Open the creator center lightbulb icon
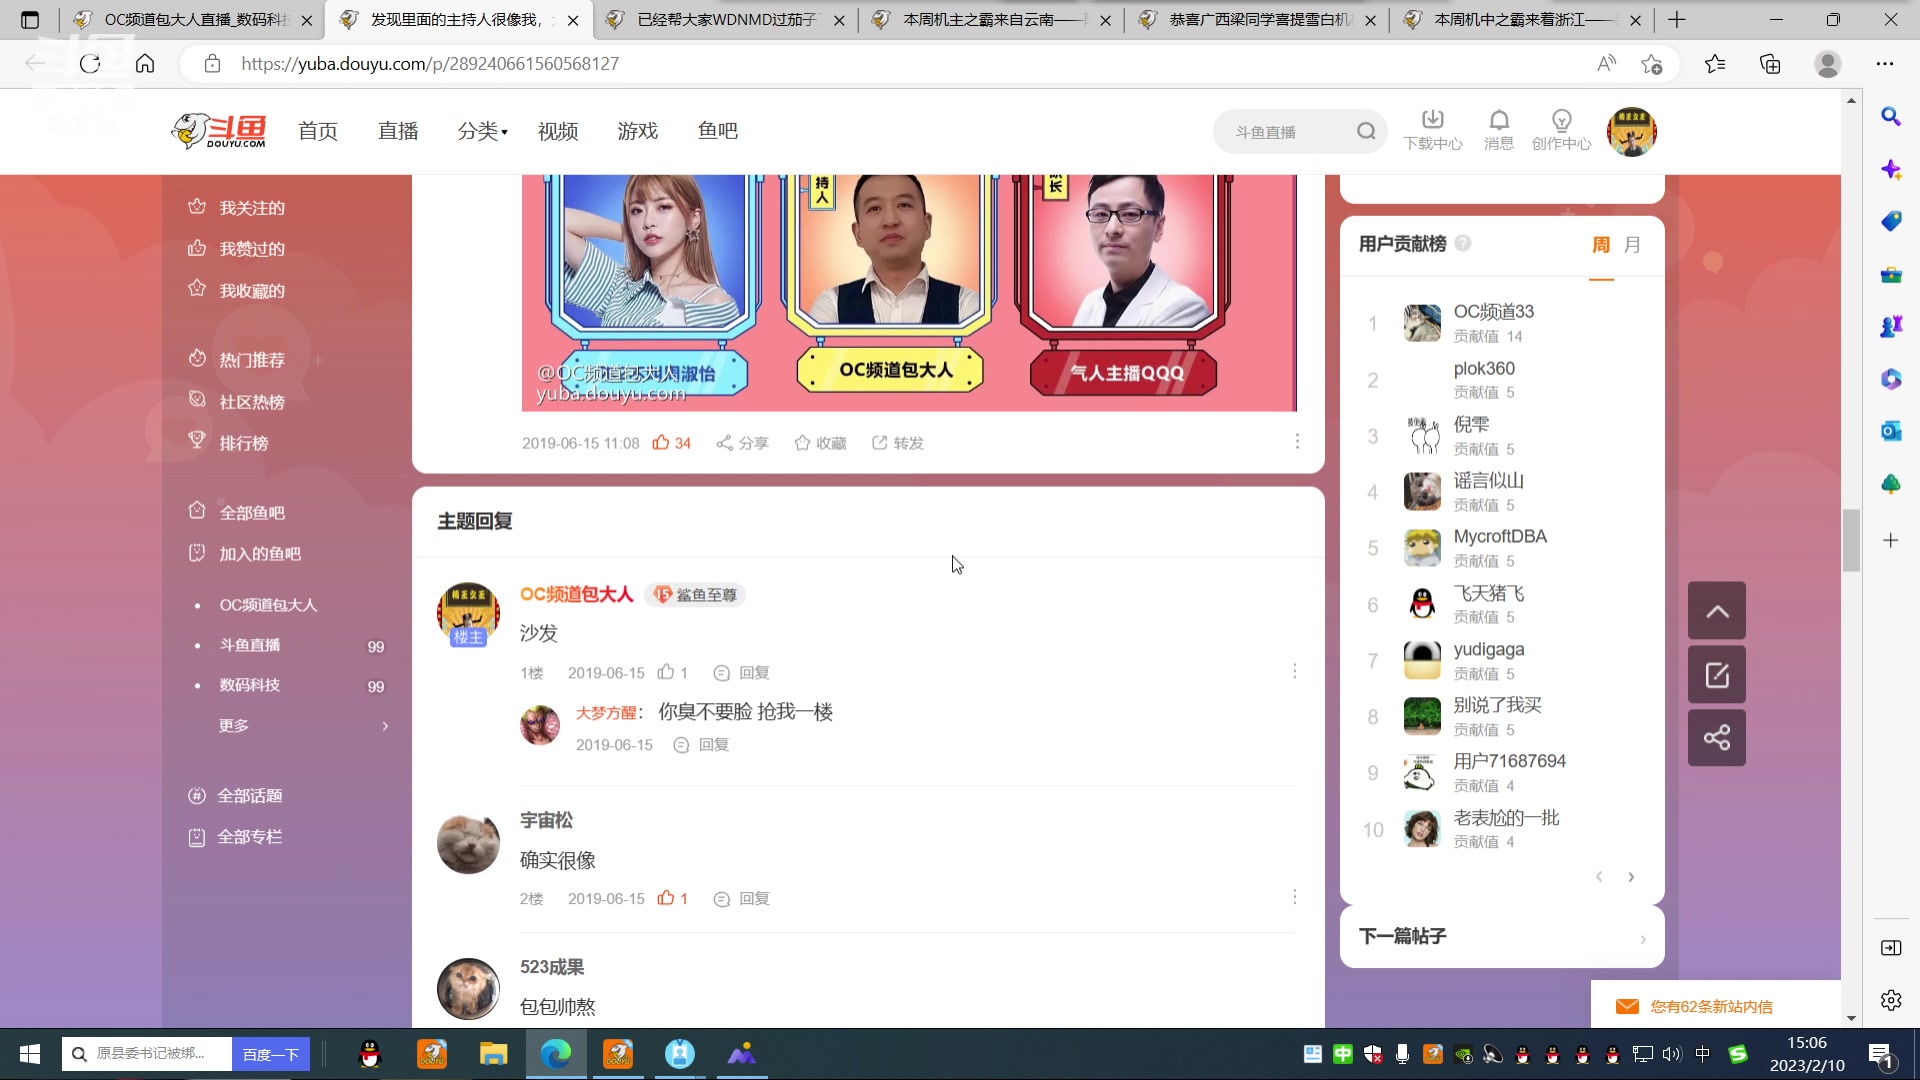 1561,130
